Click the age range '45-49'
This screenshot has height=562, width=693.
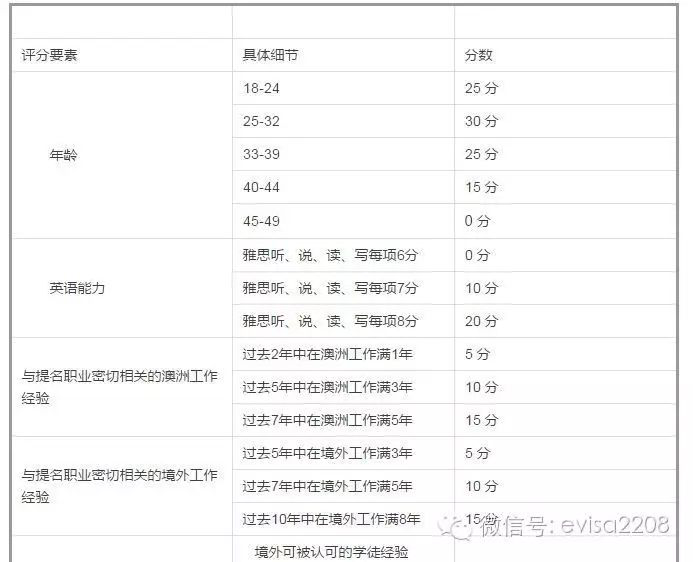click(x=261, y=221)
